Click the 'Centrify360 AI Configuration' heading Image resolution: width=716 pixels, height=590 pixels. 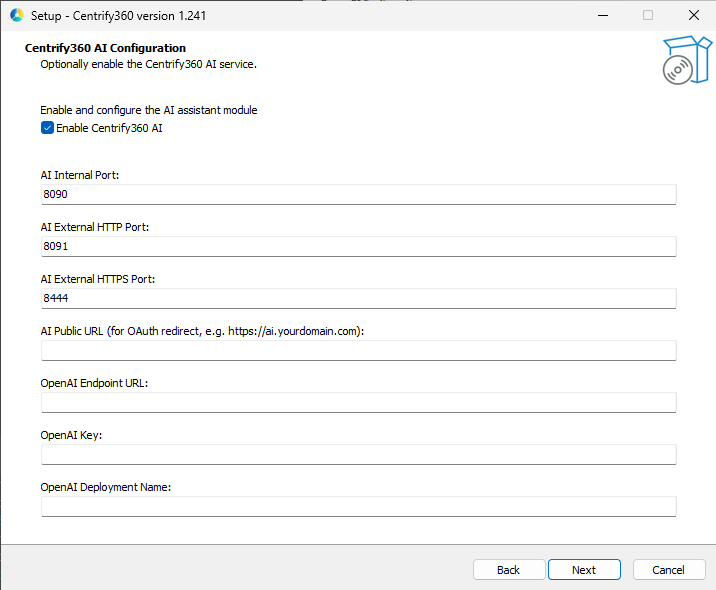pos(105,48)
